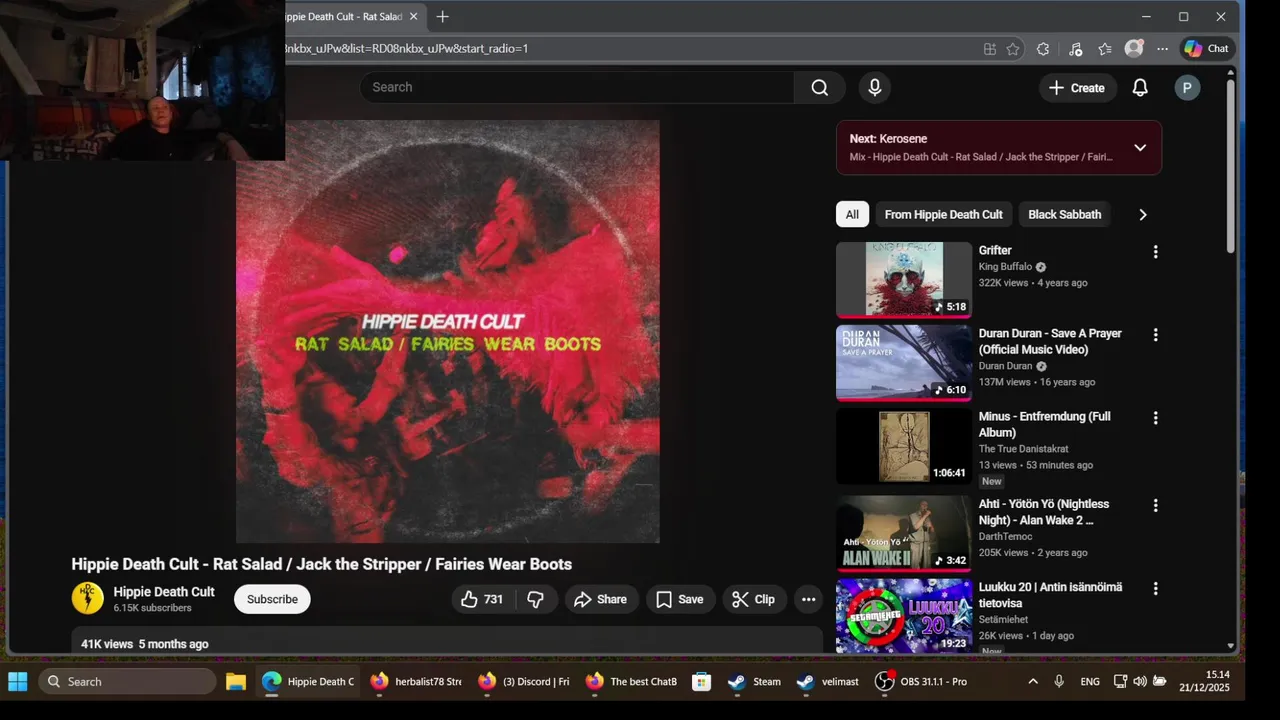Open options for Ahti Yötön Yö video
This screenshot has width=1280, height=720.
click(x=1155, y=506)
